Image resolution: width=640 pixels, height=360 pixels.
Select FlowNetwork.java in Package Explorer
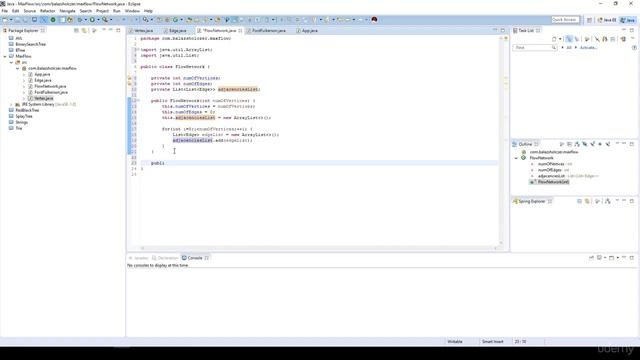point(50,87)
